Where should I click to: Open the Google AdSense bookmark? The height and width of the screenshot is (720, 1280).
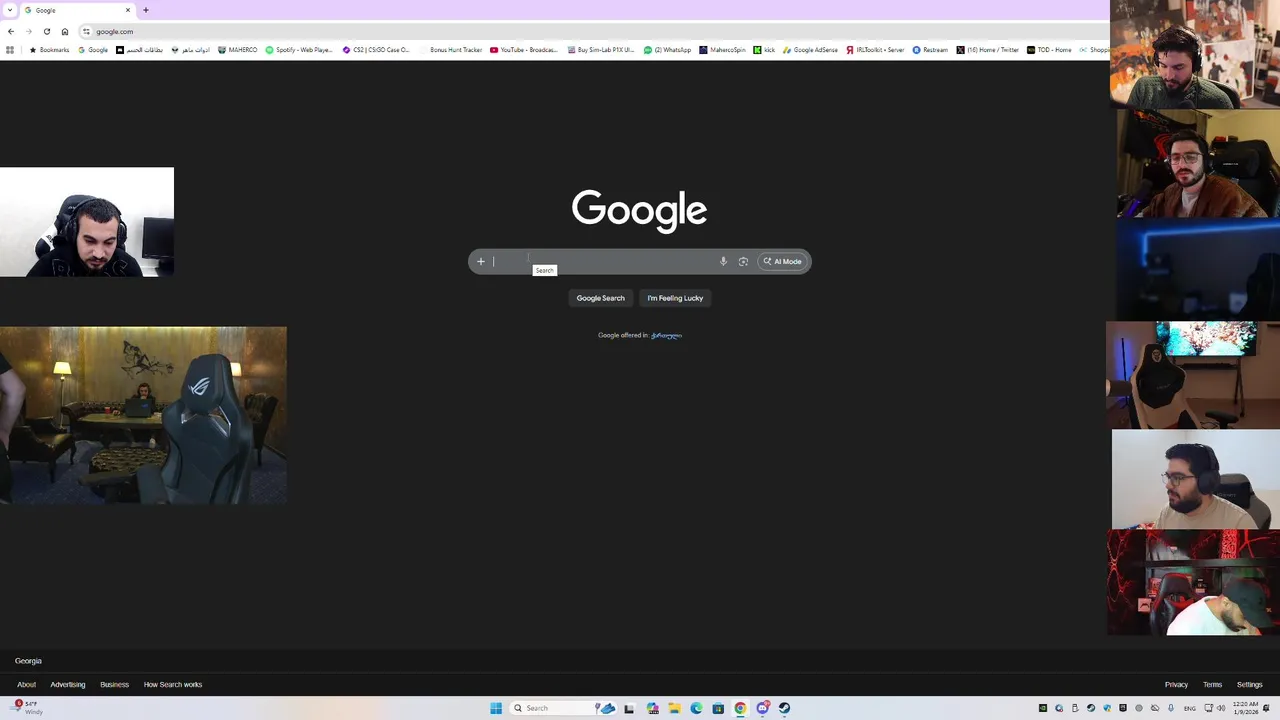coord(811,50)
